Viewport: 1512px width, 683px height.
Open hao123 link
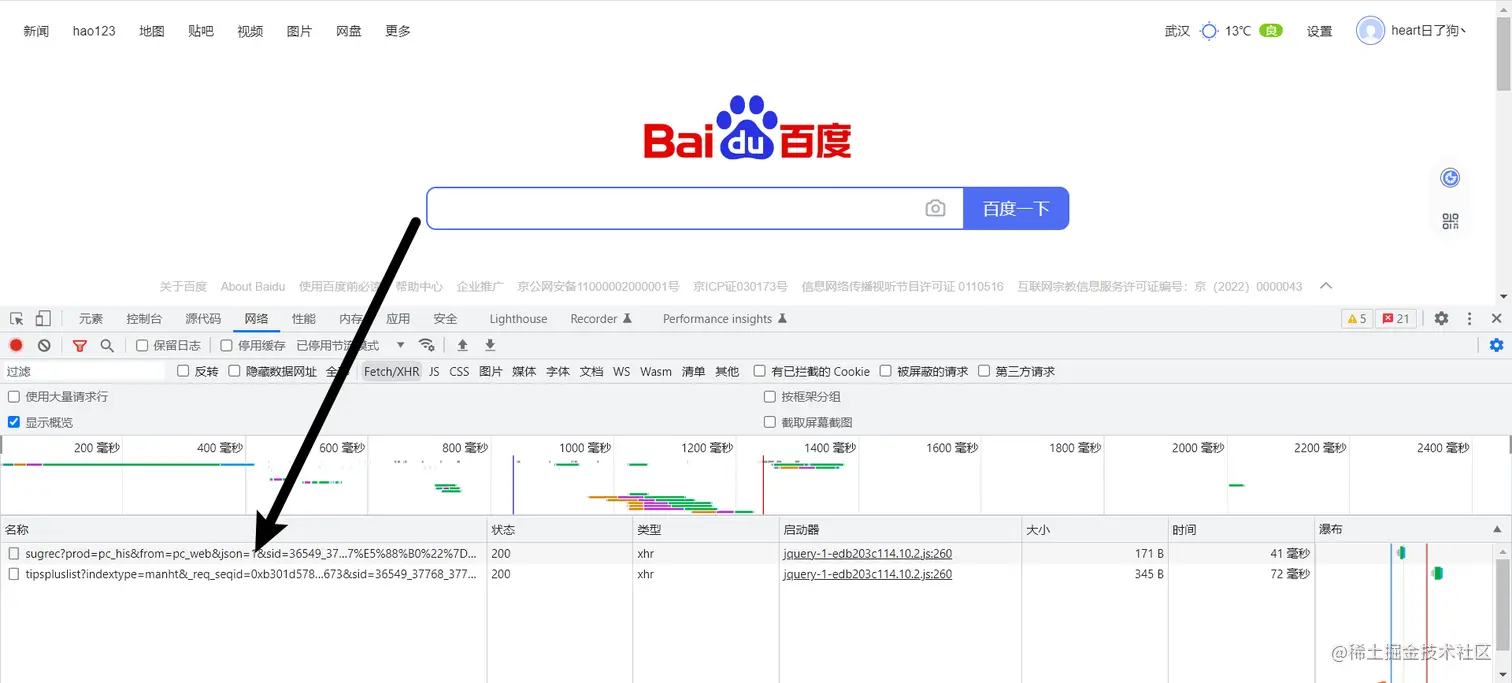pos(94,31)
